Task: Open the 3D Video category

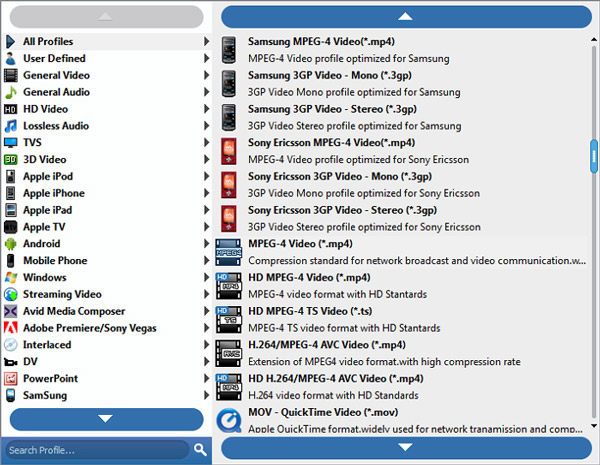Action: [x=107, y=159]
